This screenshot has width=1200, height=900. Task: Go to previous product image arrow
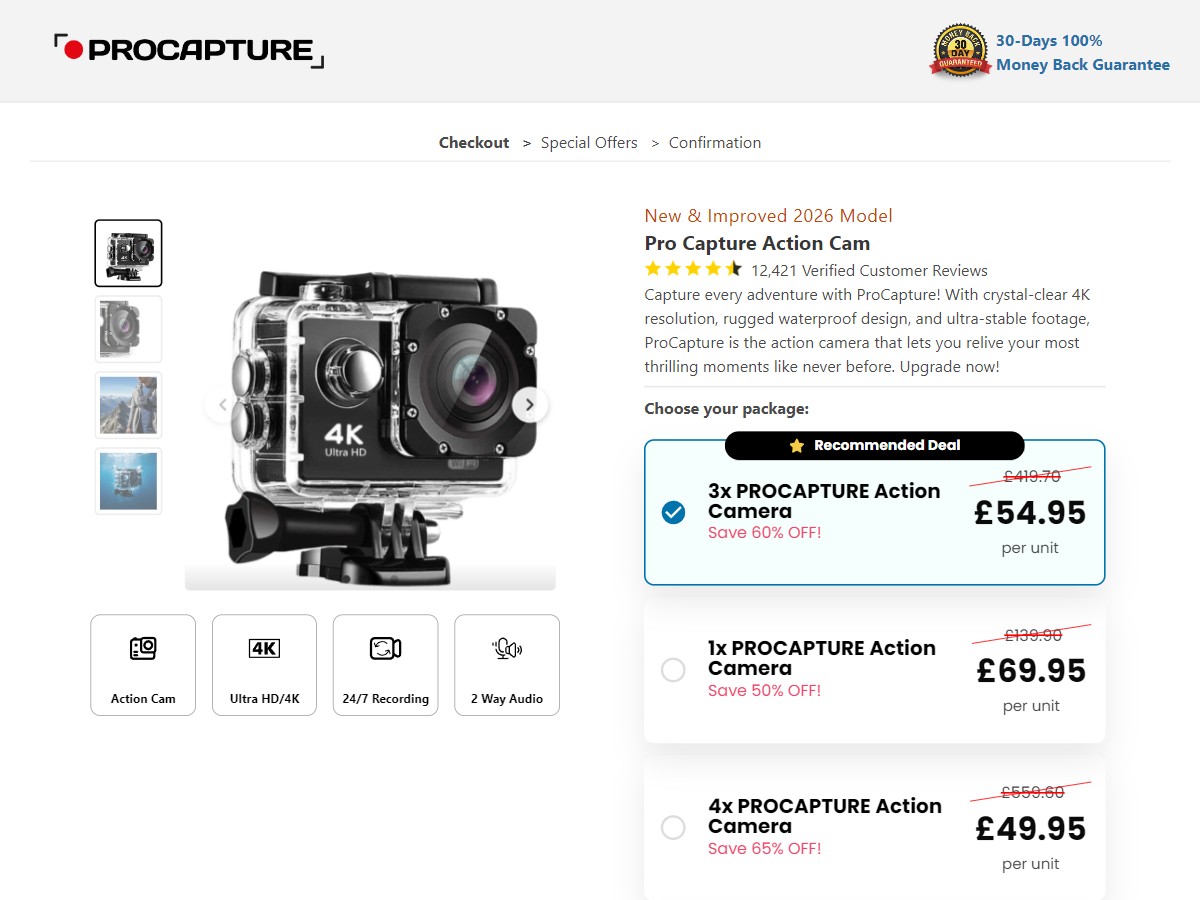pyautogui.click(x=221, y=405)
